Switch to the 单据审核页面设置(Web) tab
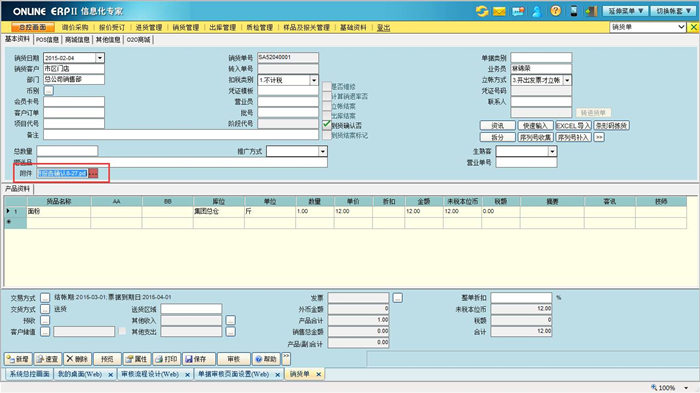 tap(233, 374)
